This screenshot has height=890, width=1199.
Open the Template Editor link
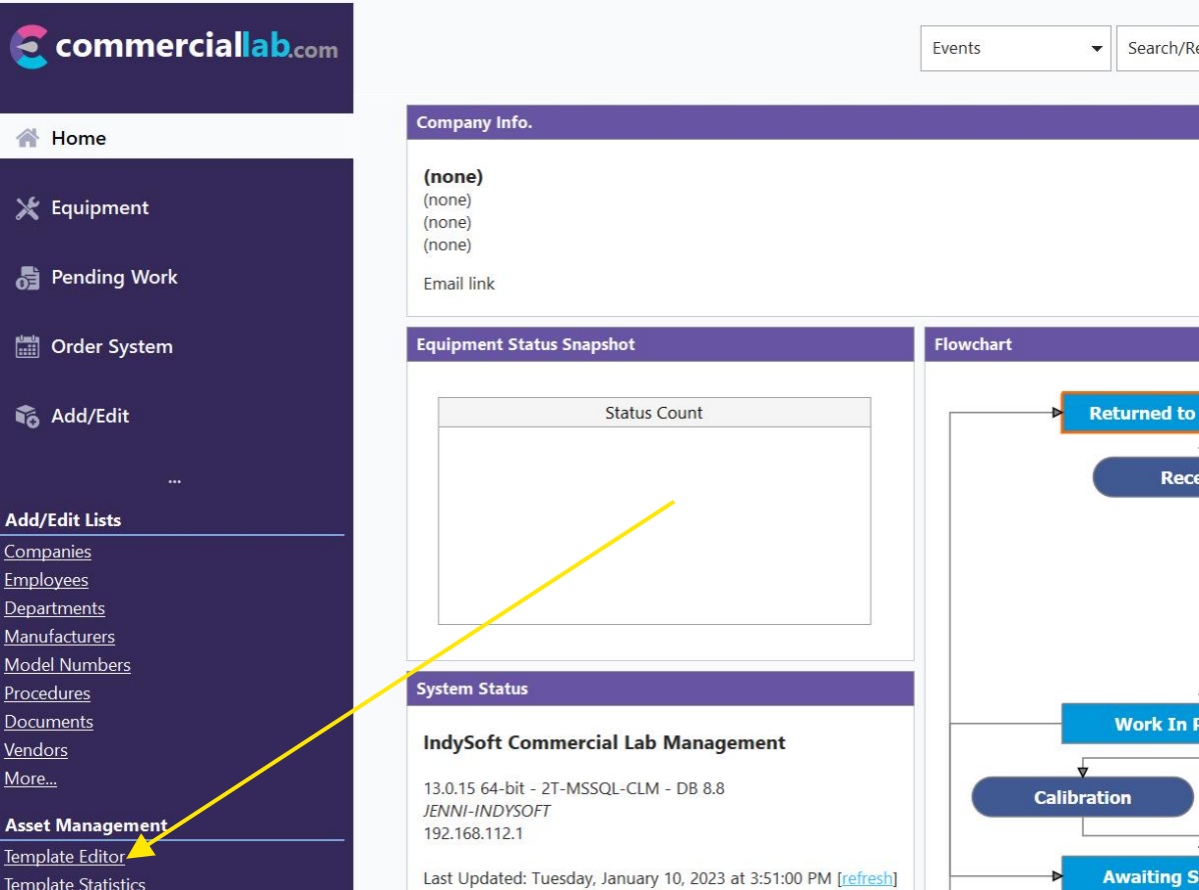pos(64,856)
